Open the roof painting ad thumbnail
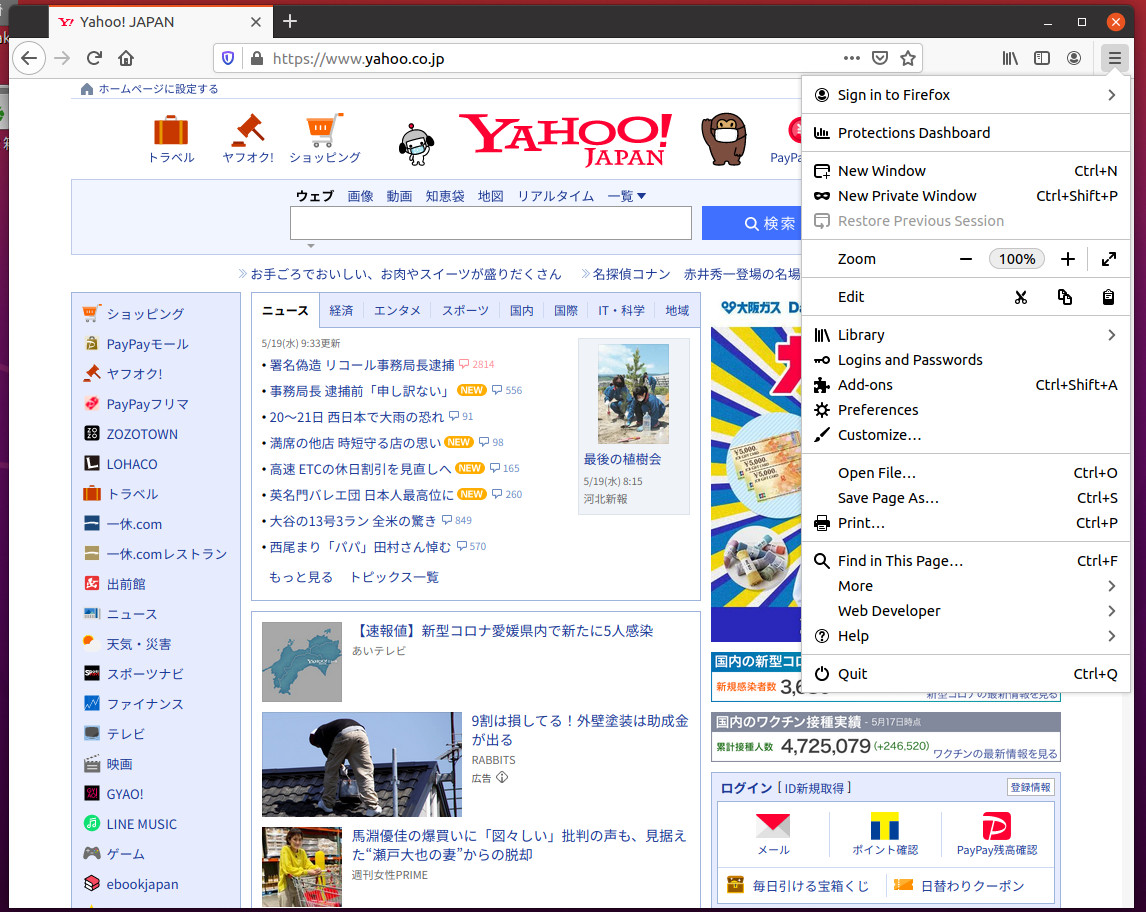This screenshot has width=1146, height=912. tap(362, 764)
